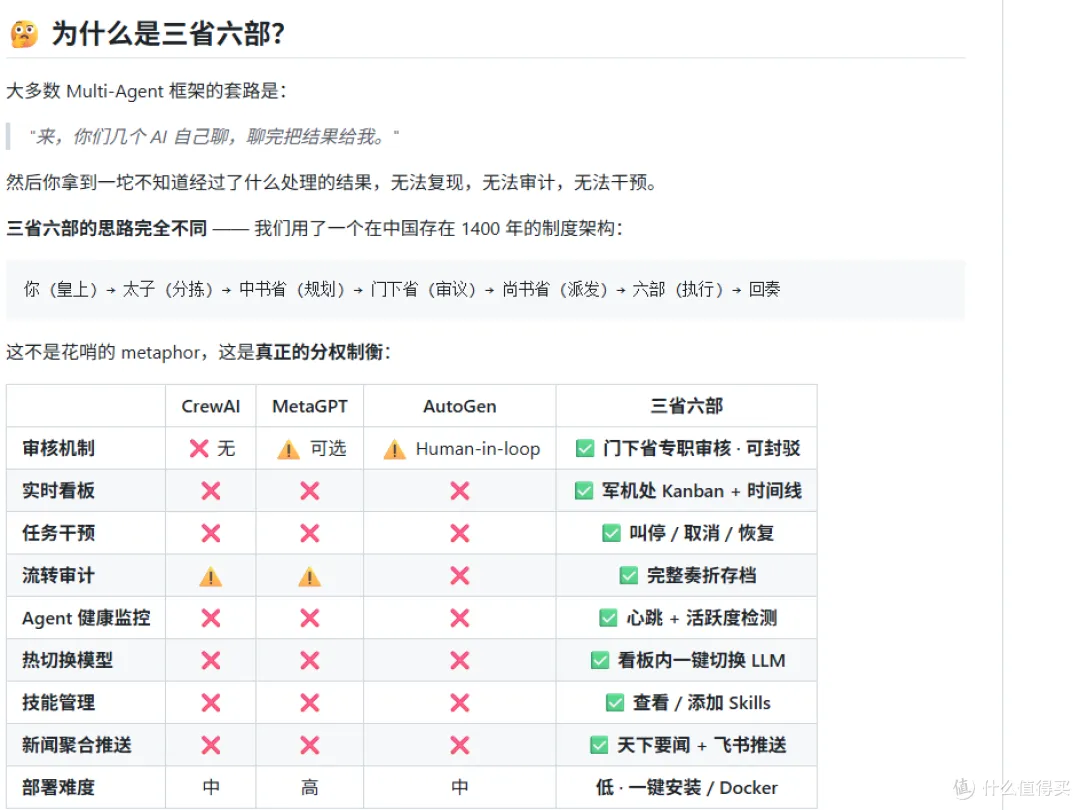Click the 中 value in AutoGen 部署难度
Viewport: 1080px width, 810px height.
pyautogui.click(x=459, y=787)
